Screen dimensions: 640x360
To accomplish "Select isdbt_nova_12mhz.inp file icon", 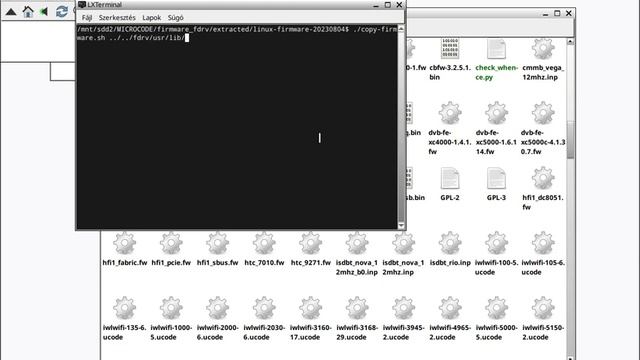I will click(x=403, y=243).
